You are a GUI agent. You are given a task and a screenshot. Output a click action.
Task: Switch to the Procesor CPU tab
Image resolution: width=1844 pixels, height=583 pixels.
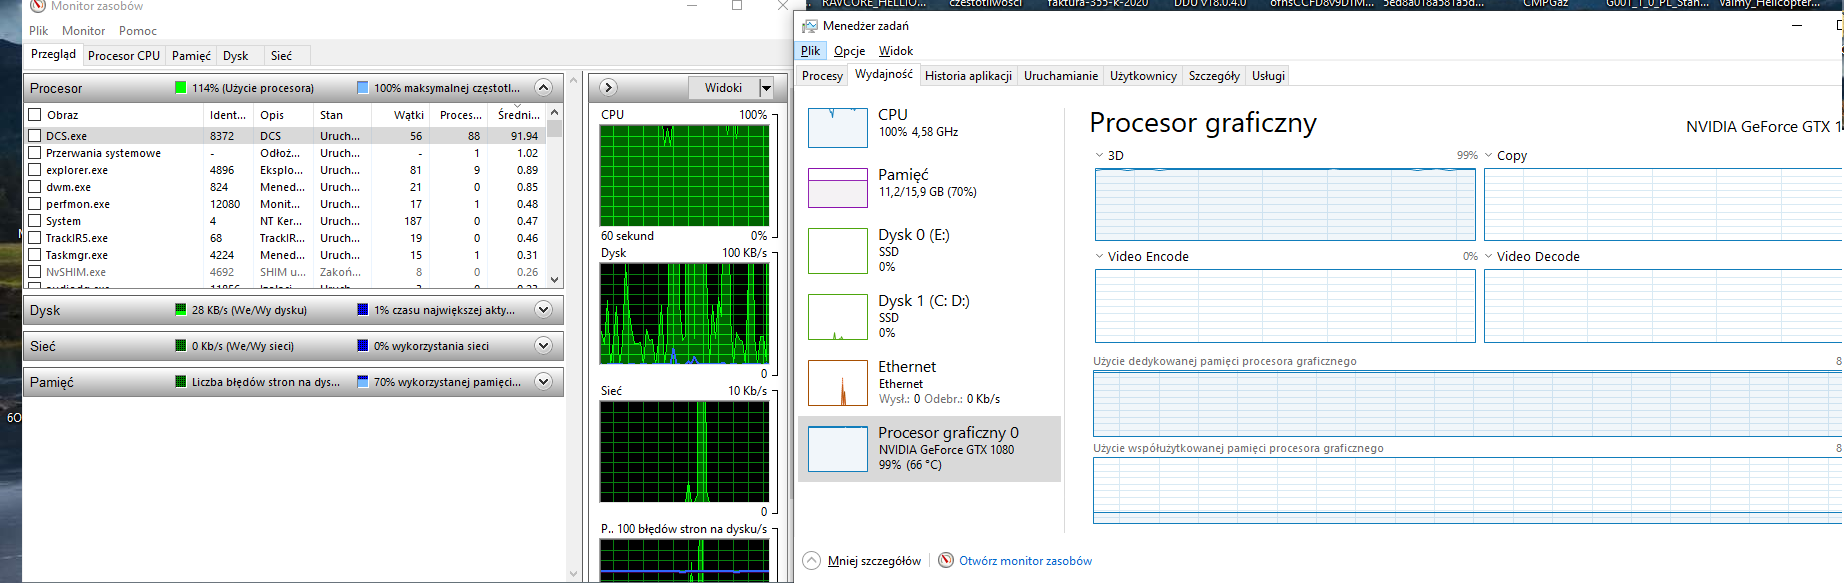(x=124, y=56)
